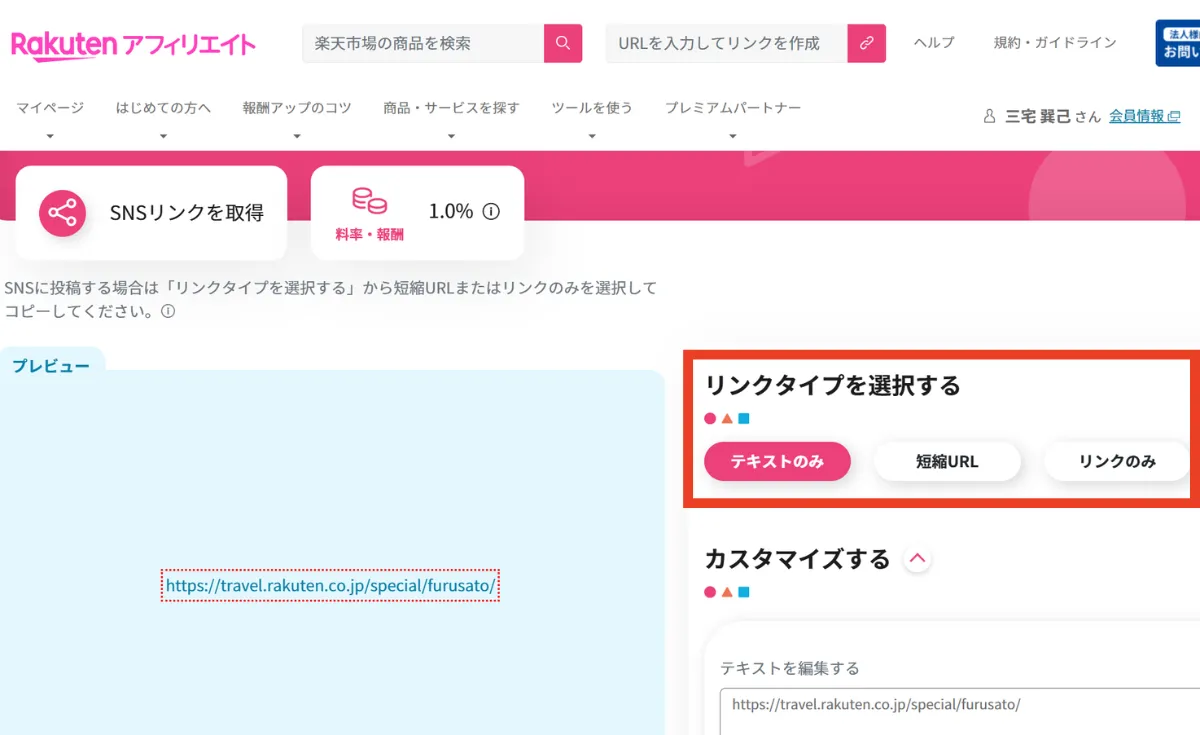Focus the URLを入力してリンクを作成 field
The width and height of the screenshot is (1200, 735).
pyautogui.click(x=727, y=43)
